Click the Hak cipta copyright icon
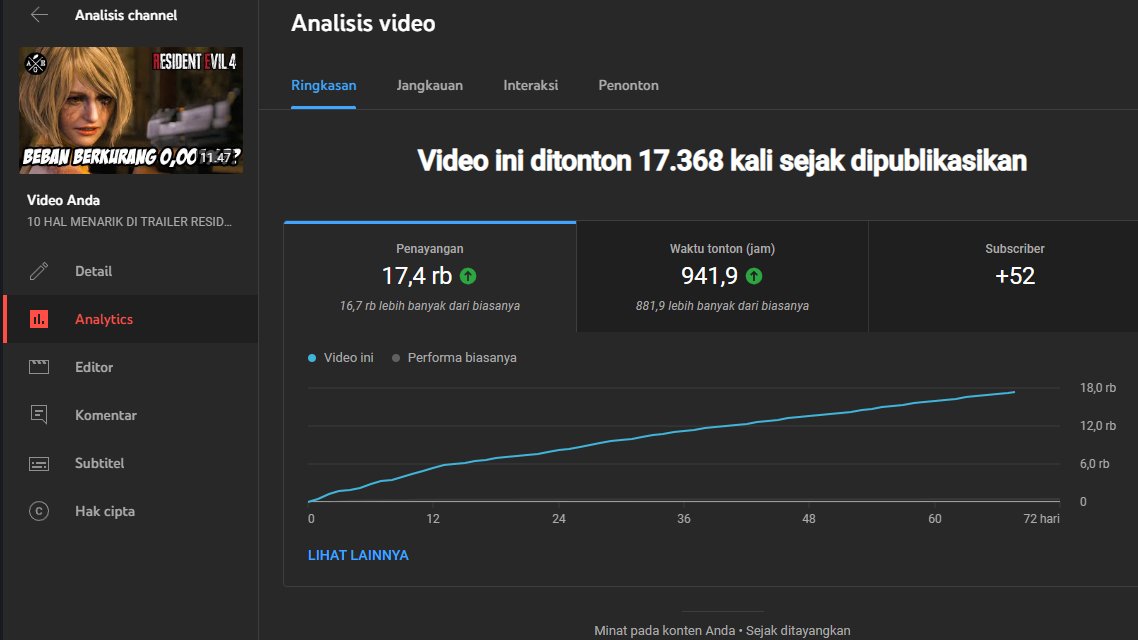1138x640 pixels. 38,511
